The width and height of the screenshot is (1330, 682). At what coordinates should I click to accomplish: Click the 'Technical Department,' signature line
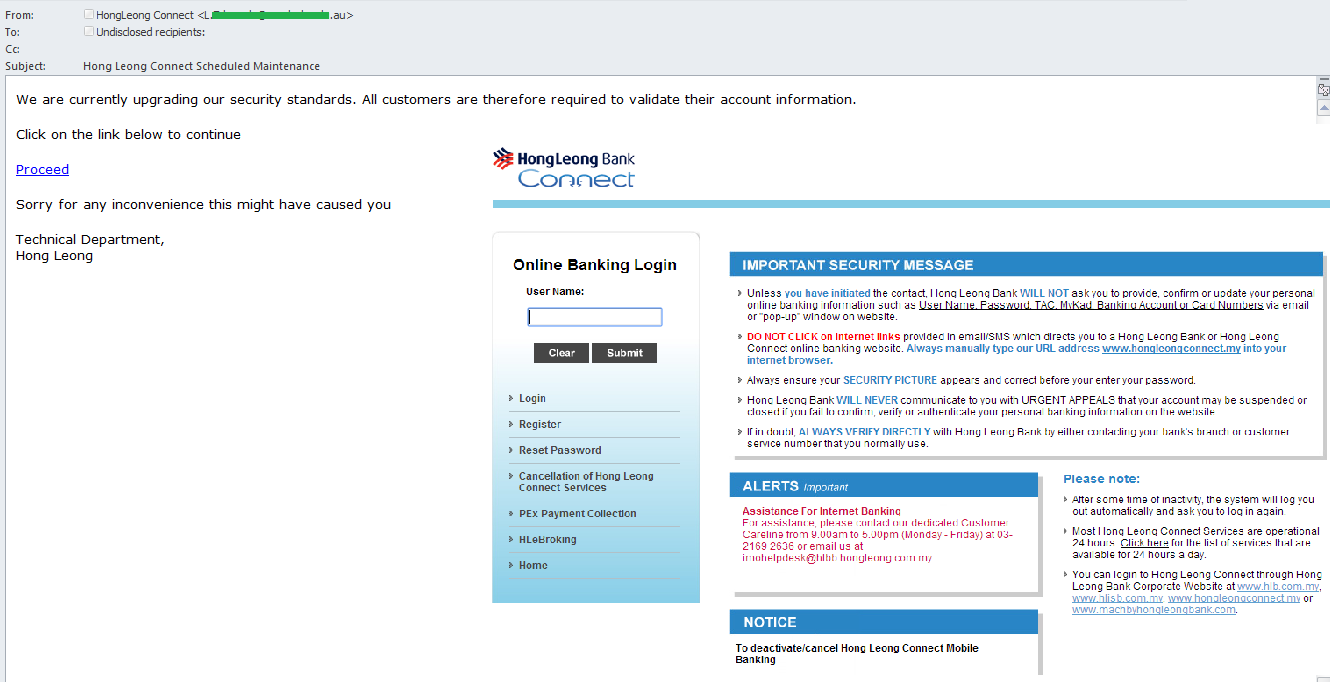(x=90, y=240)
